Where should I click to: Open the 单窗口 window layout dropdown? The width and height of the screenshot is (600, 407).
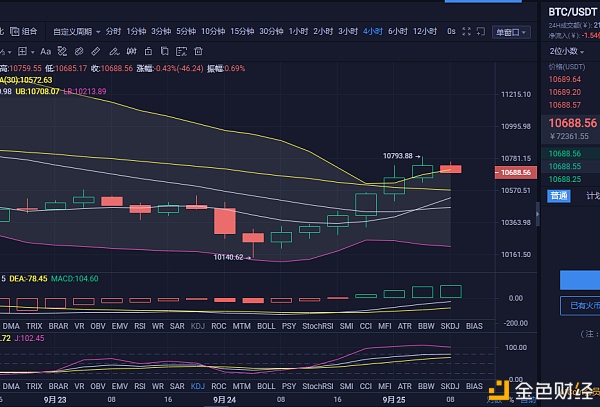[511, 32]
